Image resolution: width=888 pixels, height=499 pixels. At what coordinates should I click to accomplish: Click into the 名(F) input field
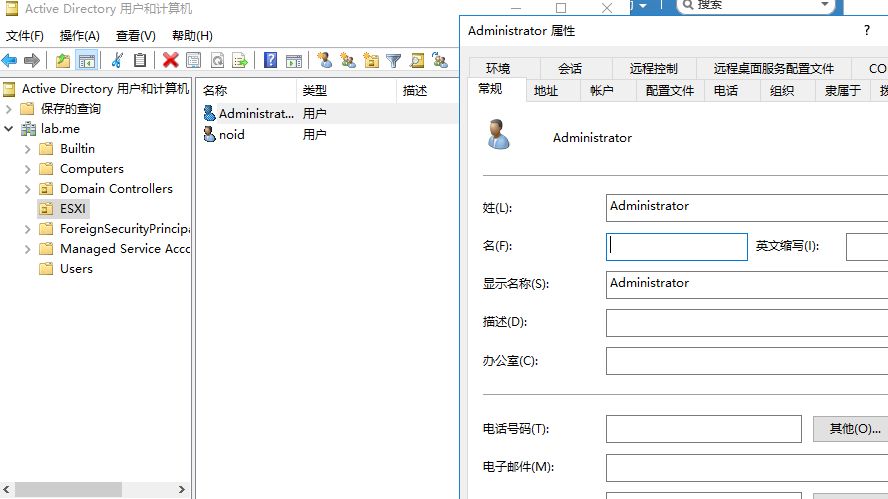coord(677,247)
